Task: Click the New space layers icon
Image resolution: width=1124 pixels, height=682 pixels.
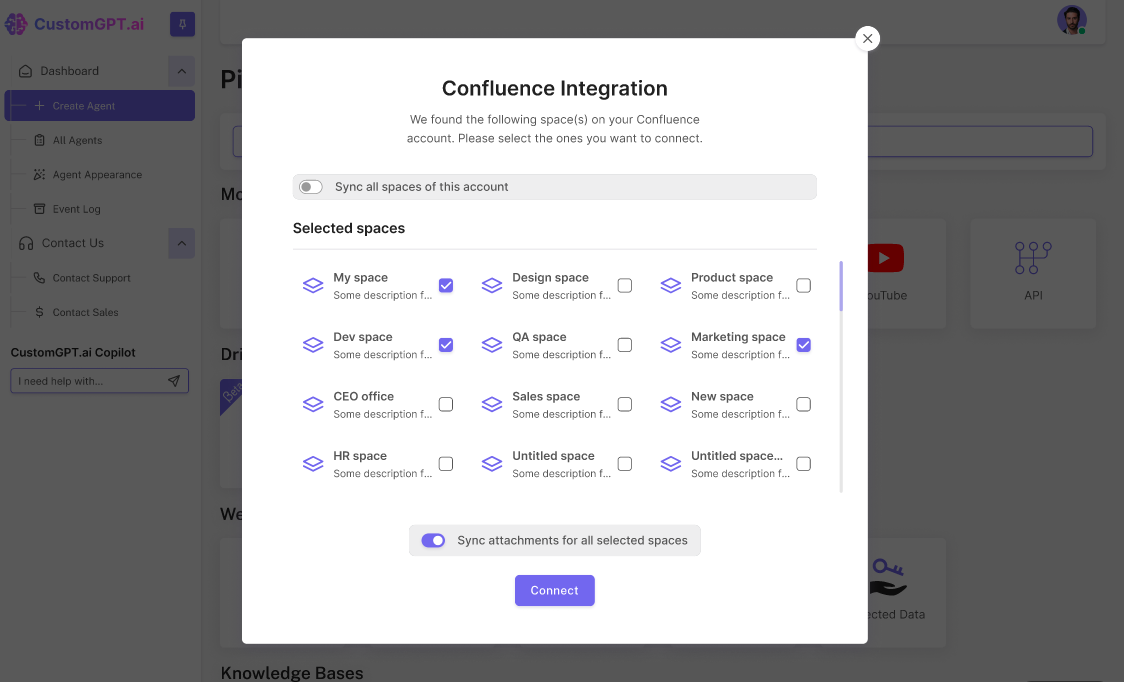Action: click(670, 404)
